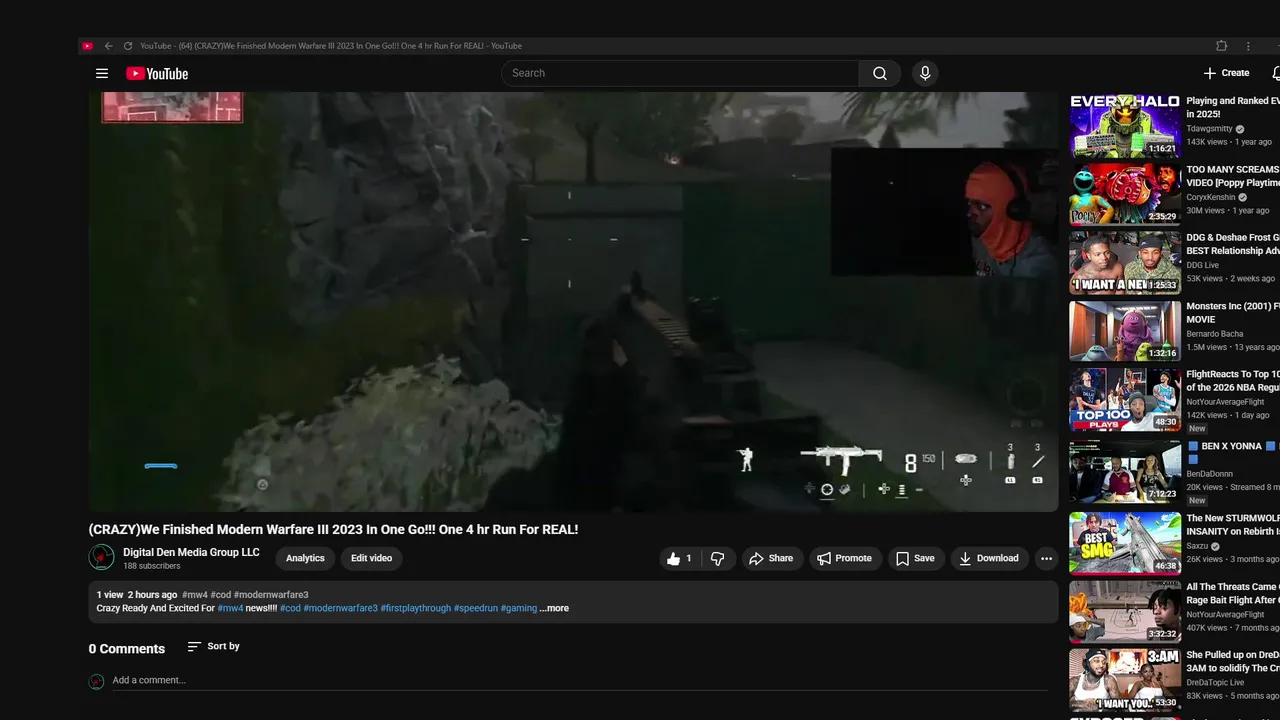Image resolution: width=1280 pixels, height=720 pixels.
Task: Click the Promote button
Action: (845, 558)
